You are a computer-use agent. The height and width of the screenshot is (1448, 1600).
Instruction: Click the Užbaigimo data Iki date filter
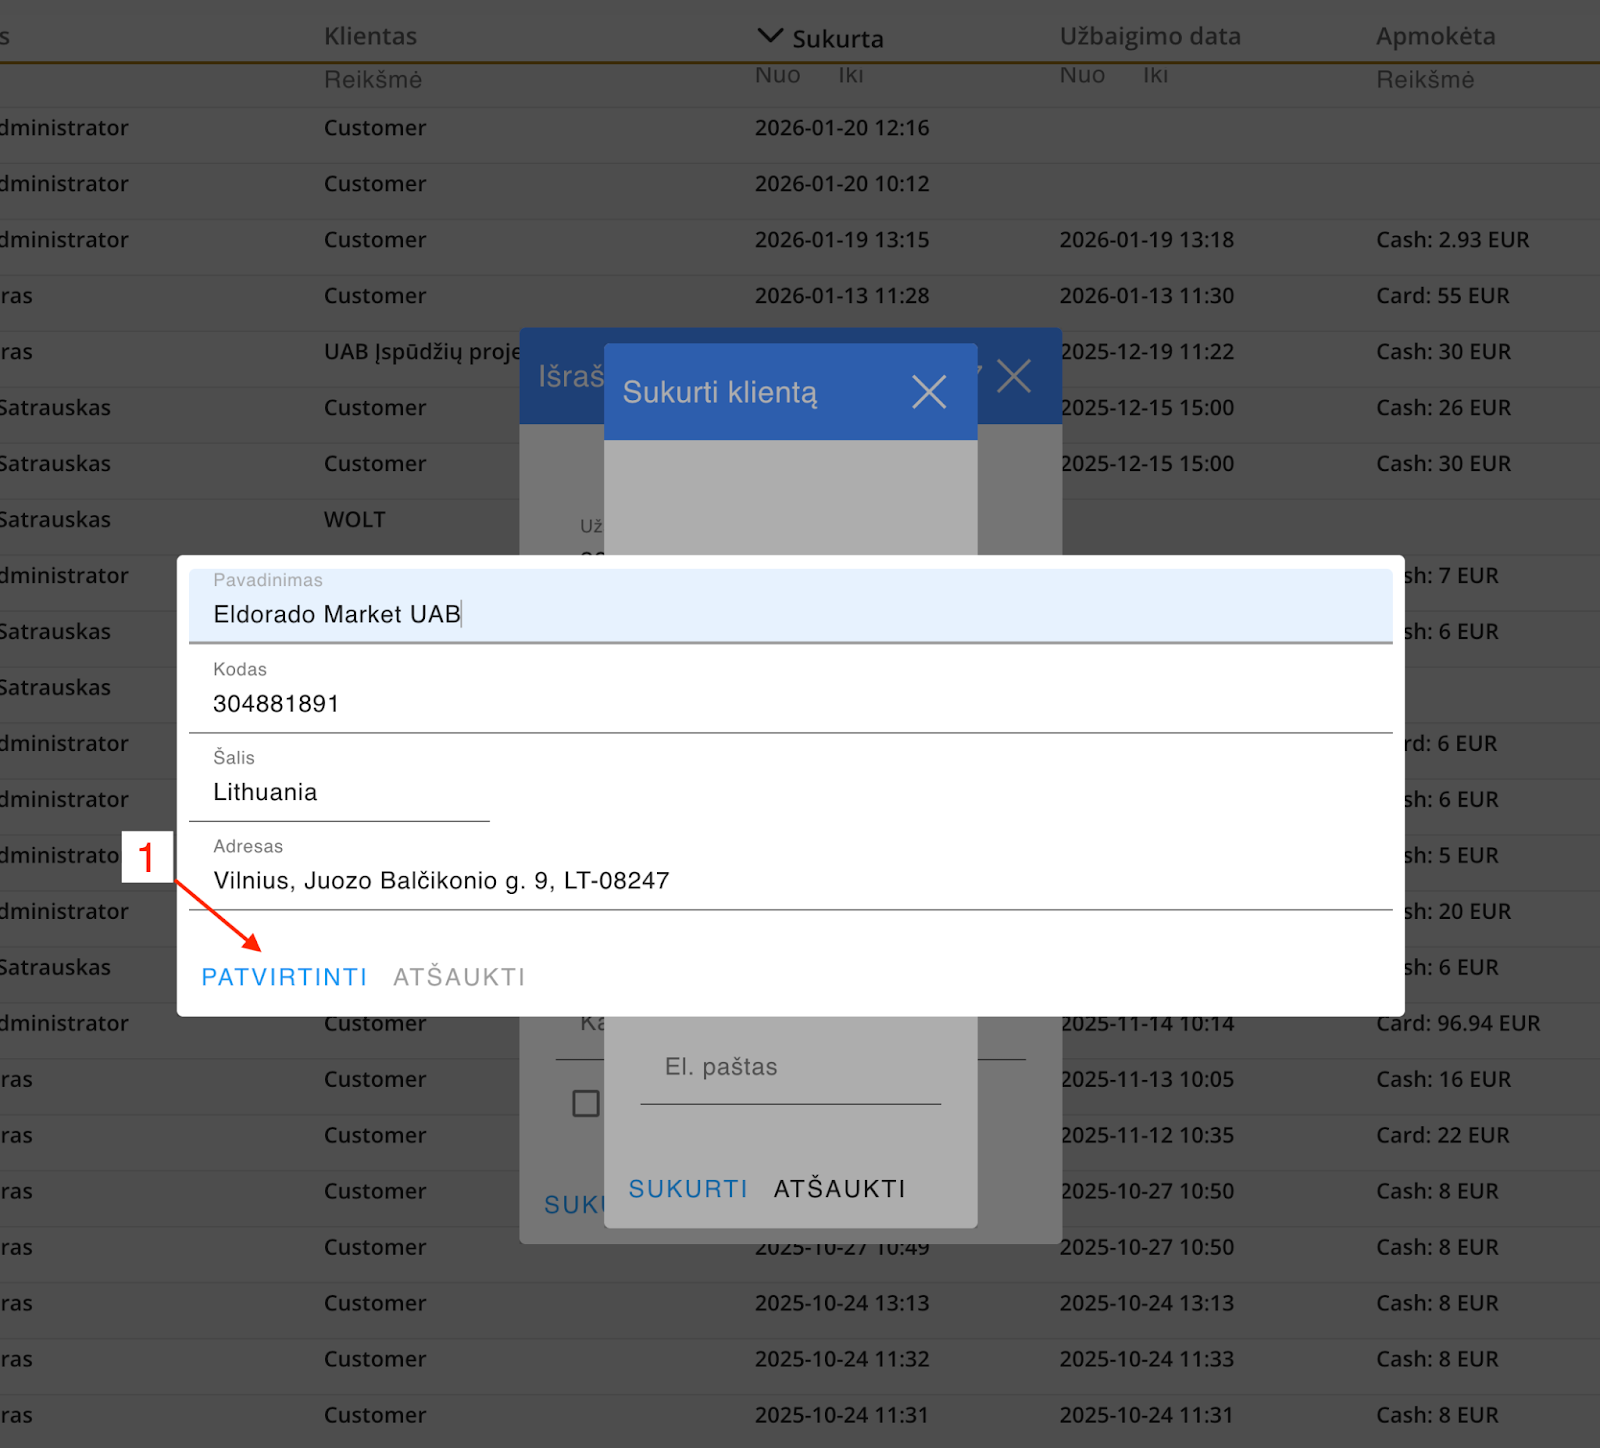tap(1155, 76)
